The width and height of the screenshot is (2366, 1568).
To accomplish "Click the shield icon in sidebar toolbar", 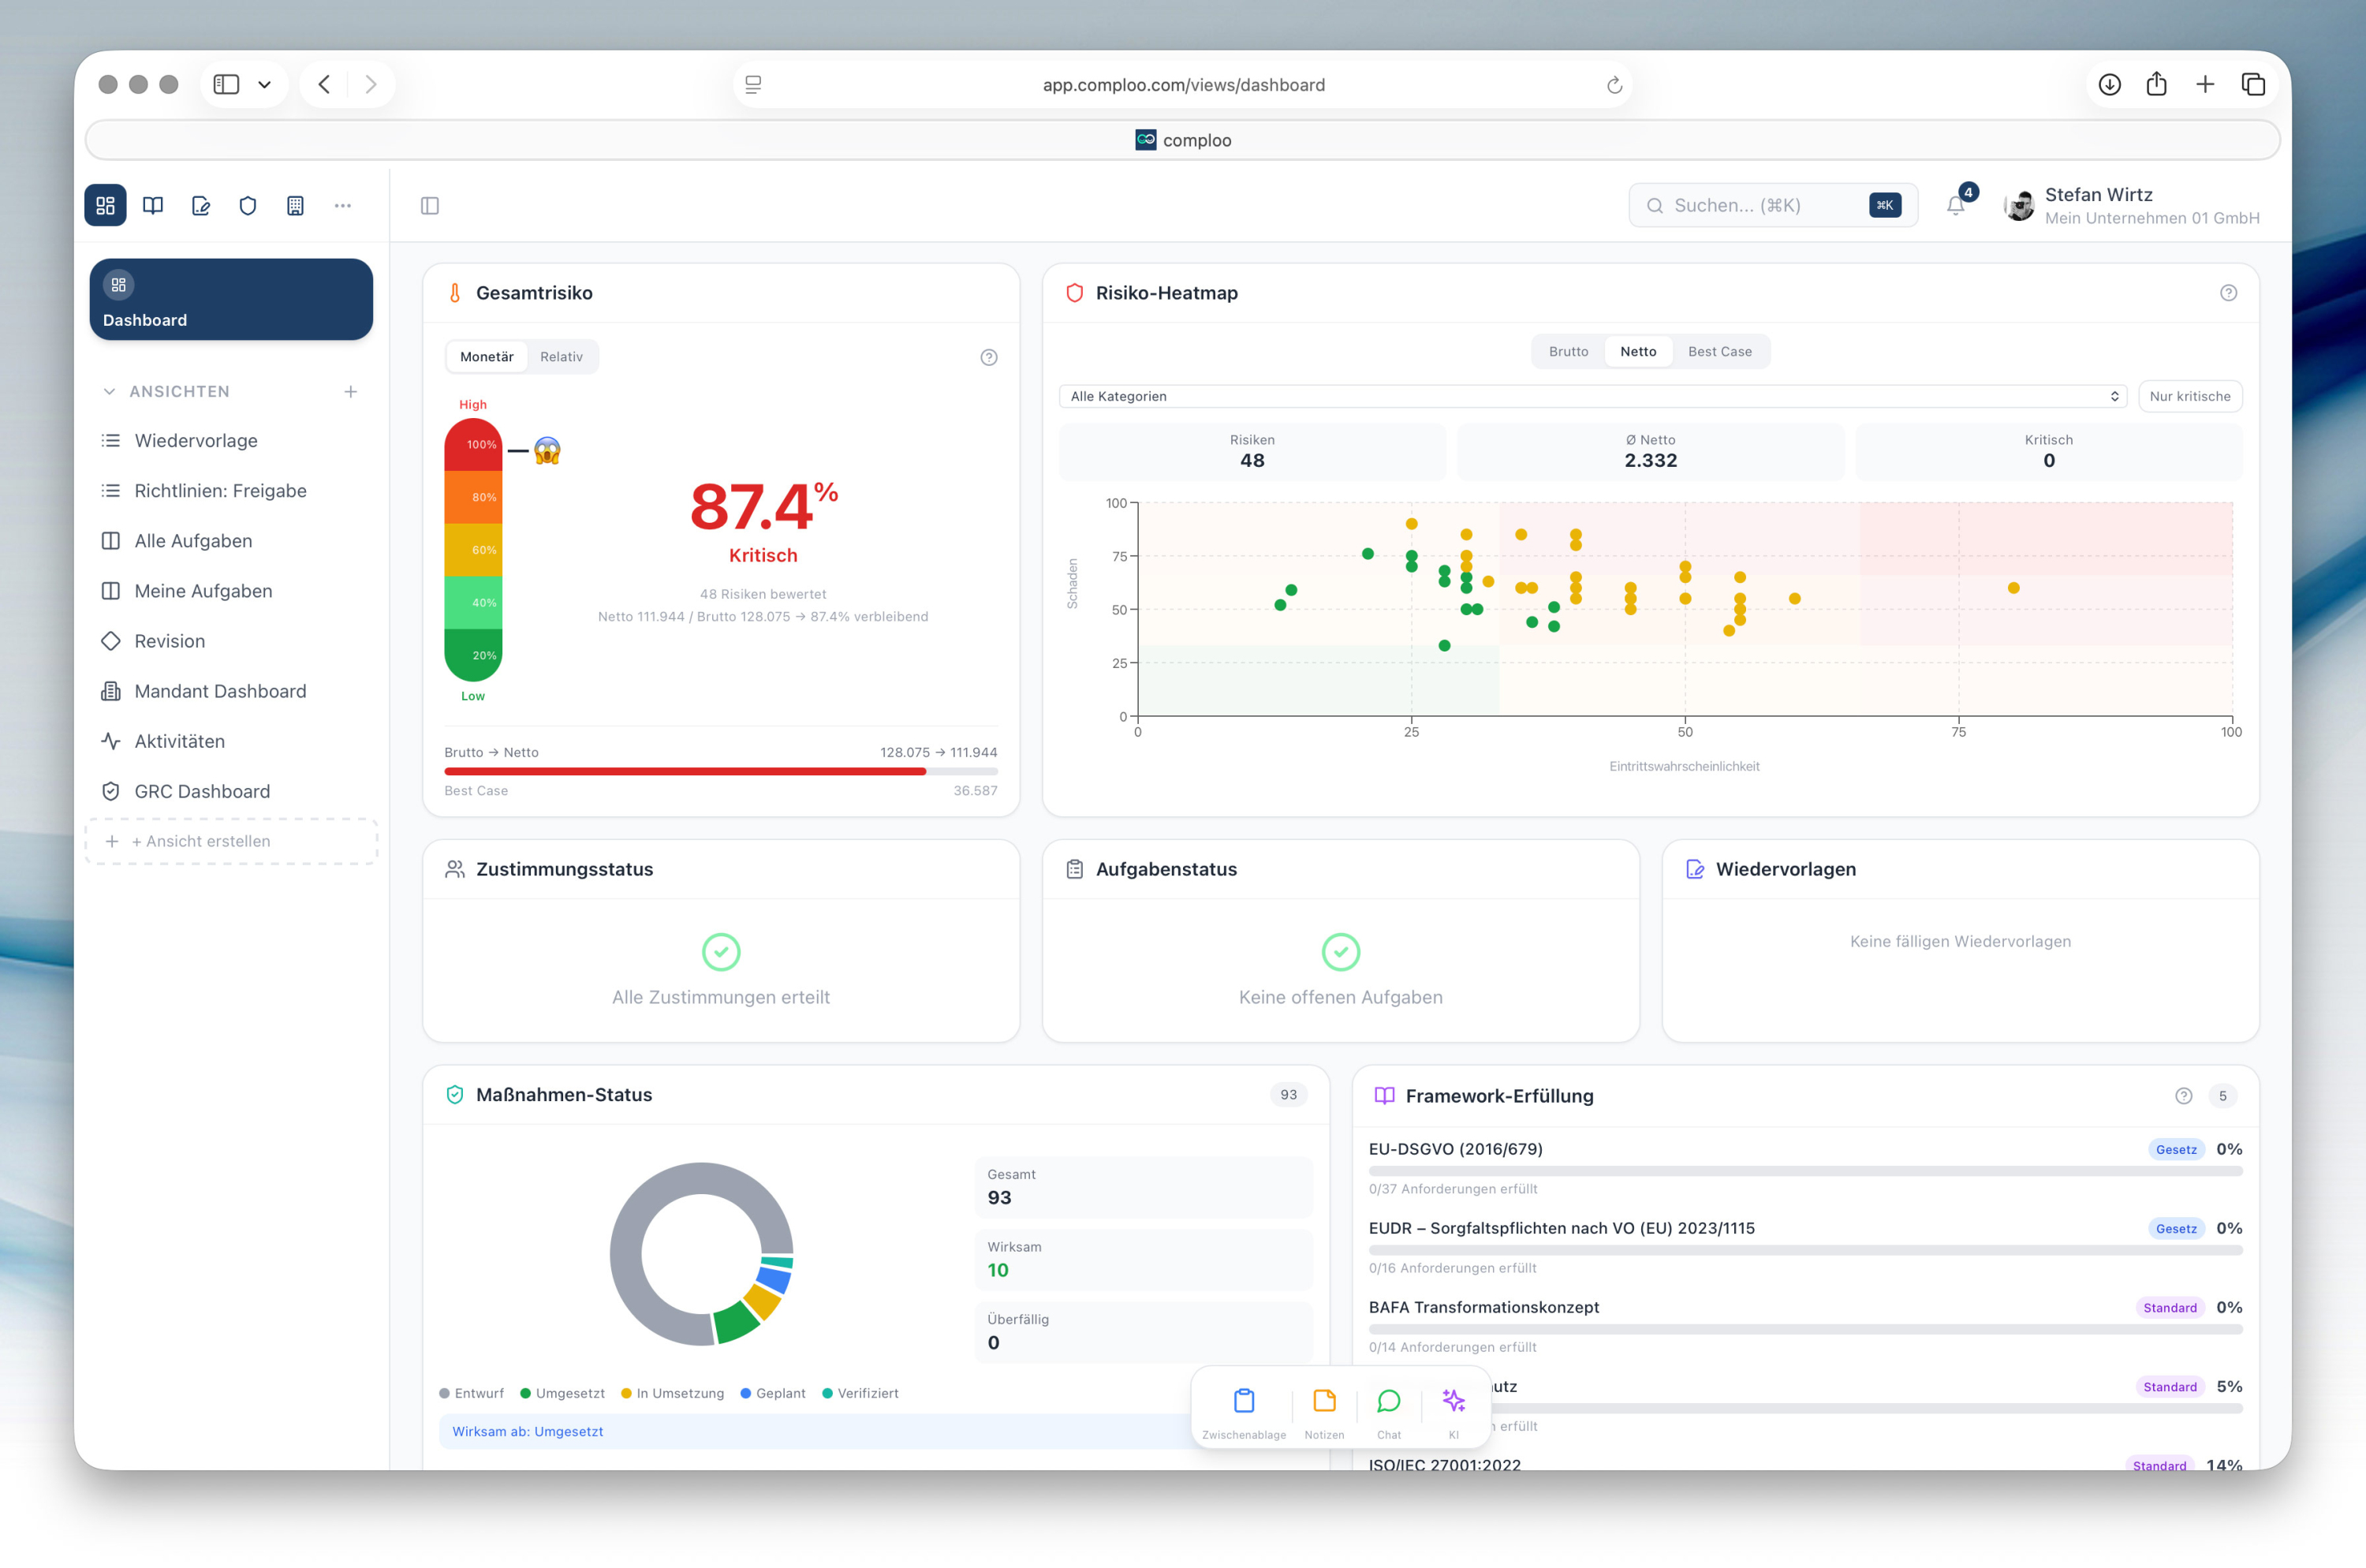I will 248,206.
